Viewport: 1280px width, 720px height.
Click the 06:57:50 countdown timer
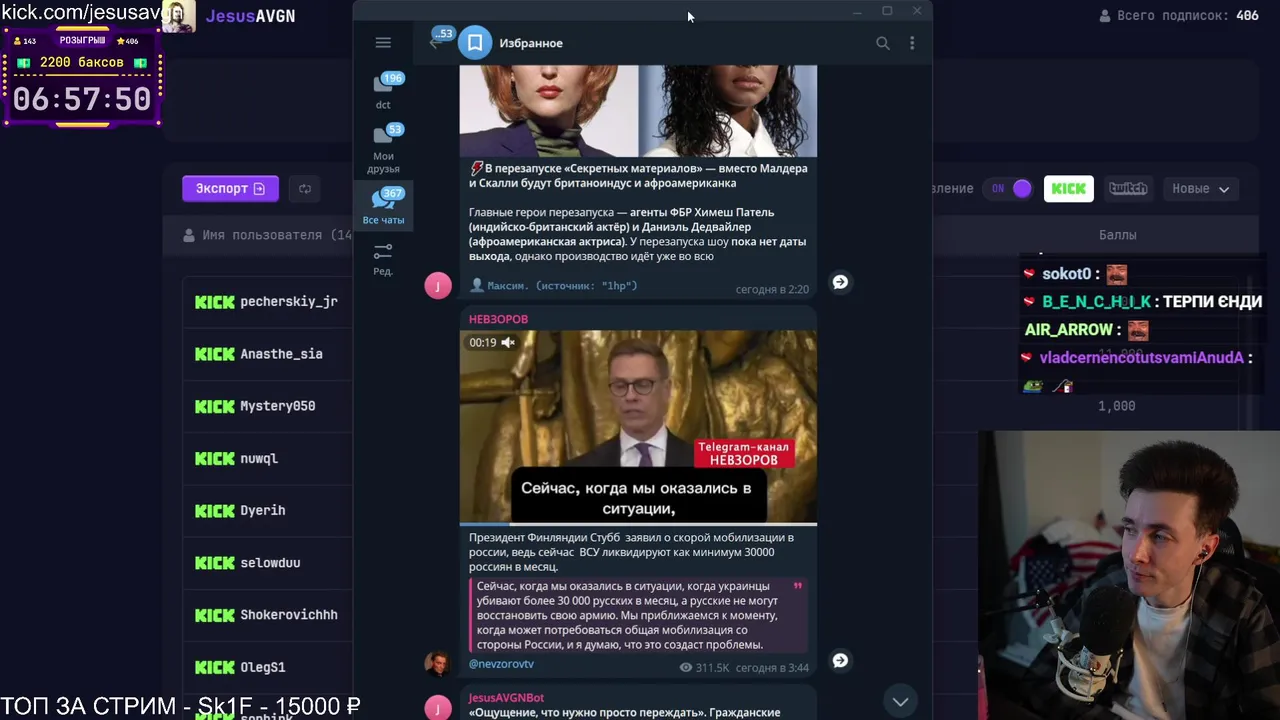82,99
